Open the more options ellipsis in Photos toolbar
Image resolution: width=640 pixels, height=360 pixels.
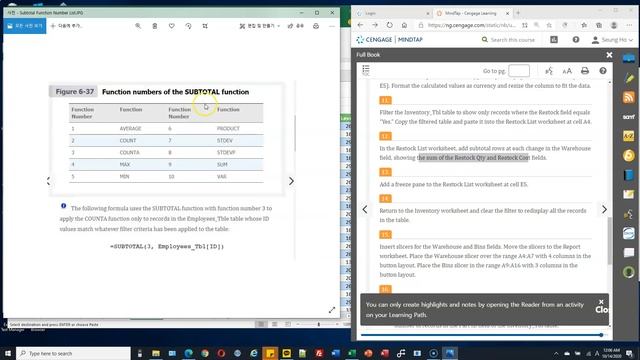[x=332, y=26]
